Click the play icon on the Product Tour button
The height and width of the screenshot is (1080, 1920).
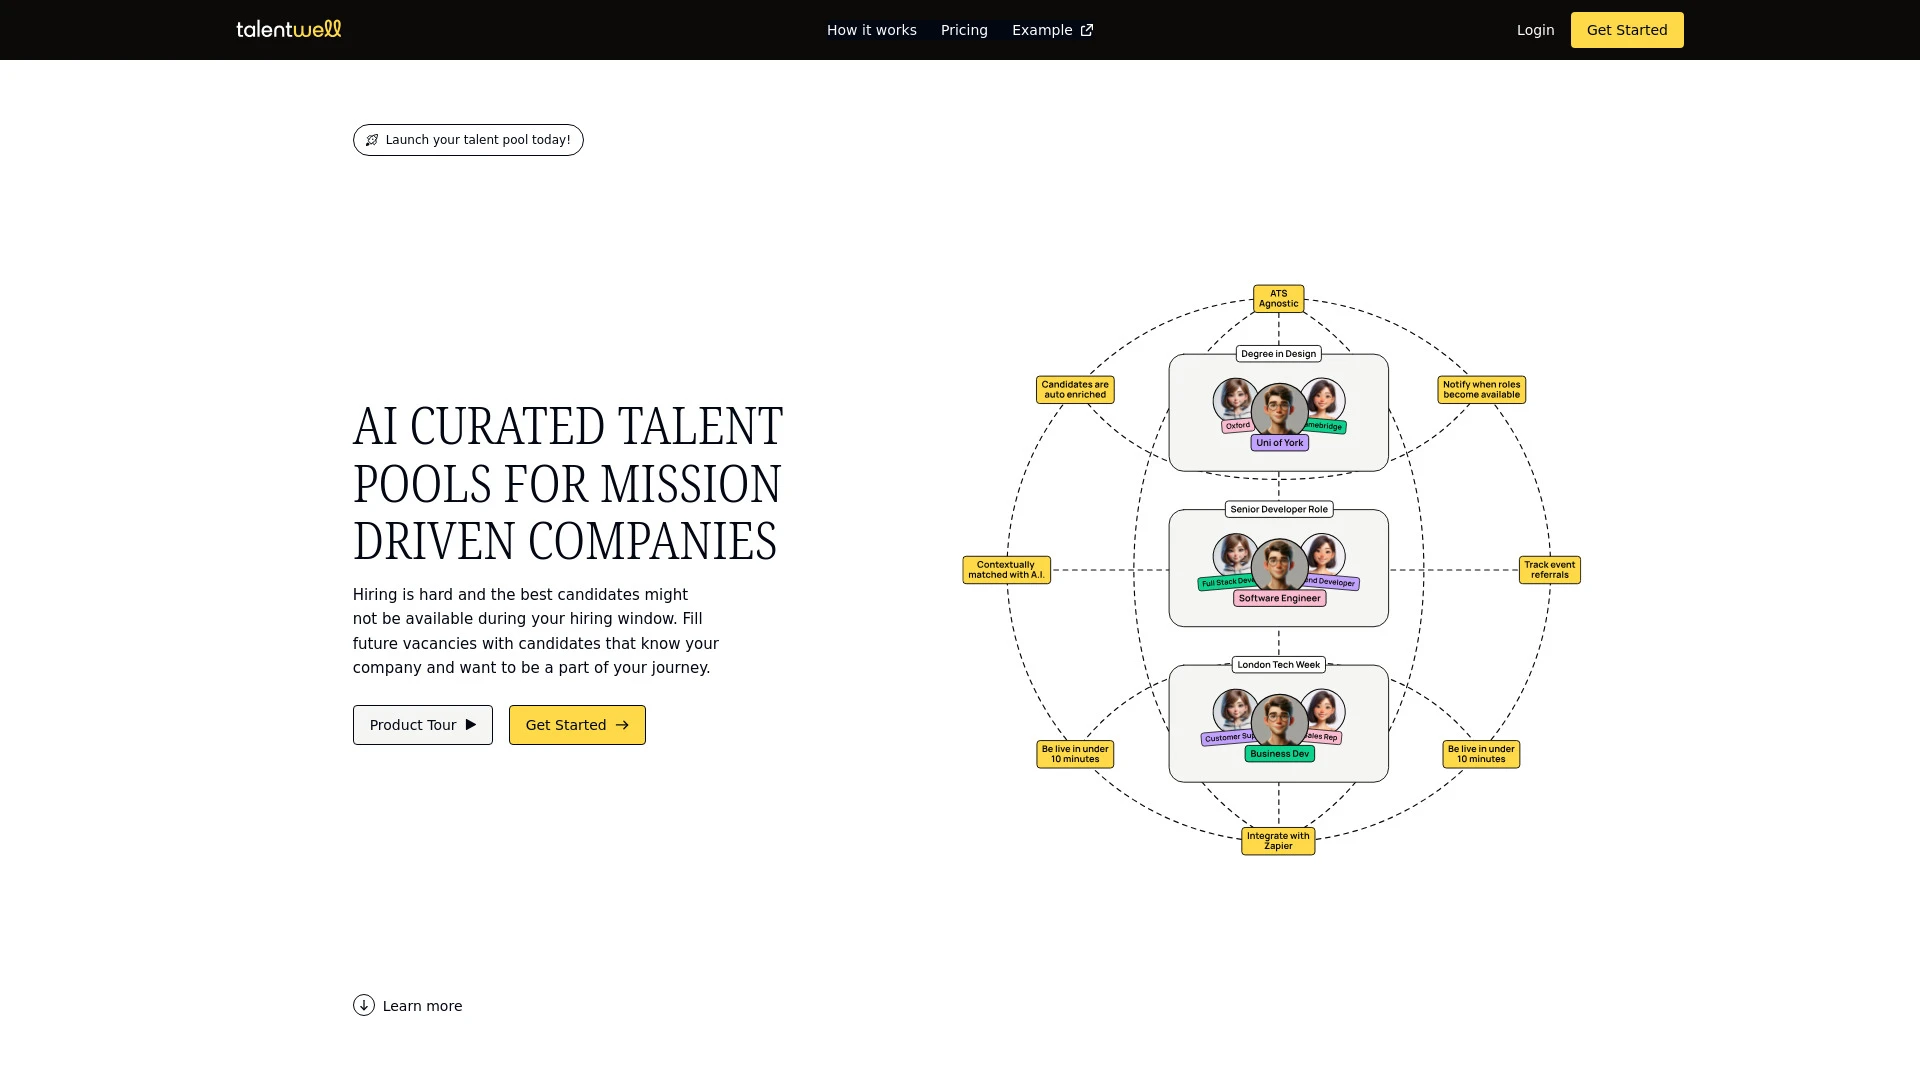coord(469,725)
